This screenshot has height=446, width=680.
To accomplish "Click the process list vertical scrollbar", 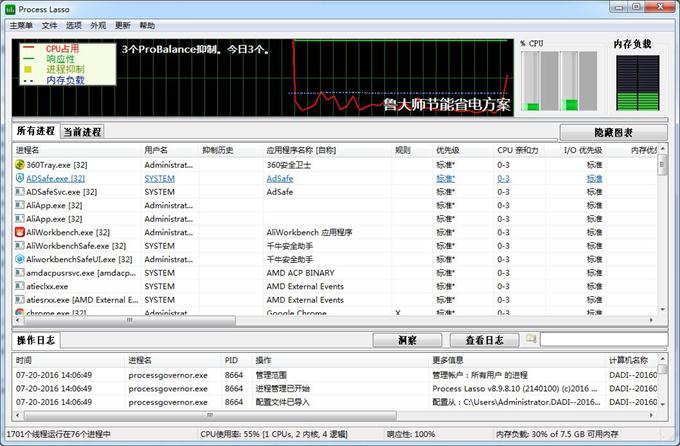I will [662, 240].
